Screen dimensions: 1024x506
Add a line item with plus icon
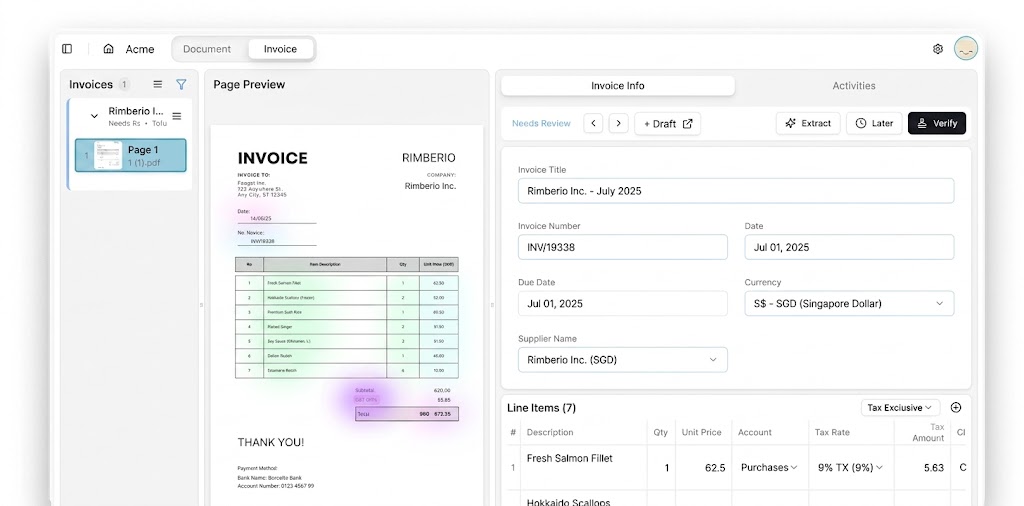click(956, 407)
